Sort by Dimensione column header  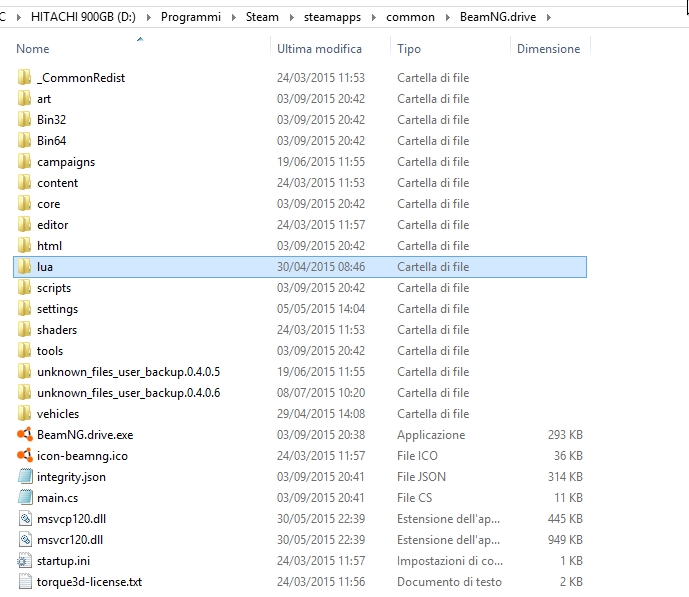point(550,48)
